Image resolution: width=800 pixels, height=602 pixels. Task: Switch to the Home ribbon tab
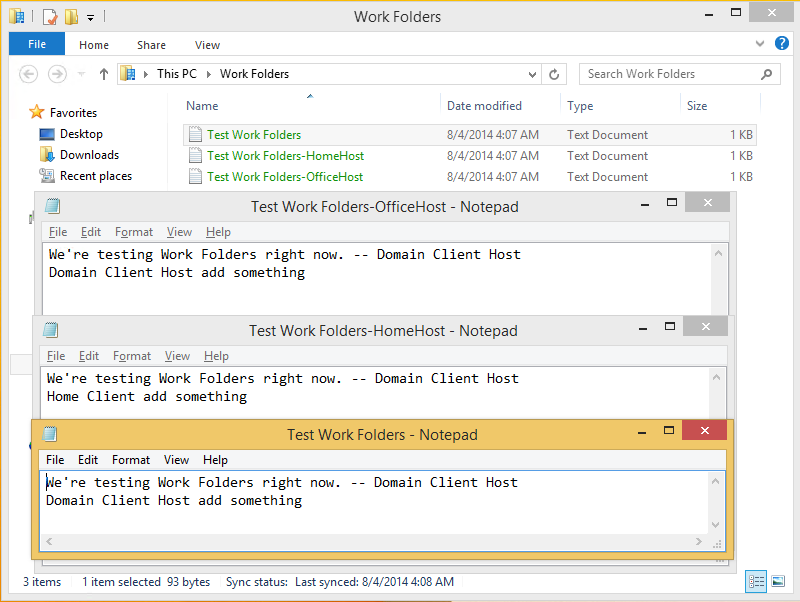[94, 45]
